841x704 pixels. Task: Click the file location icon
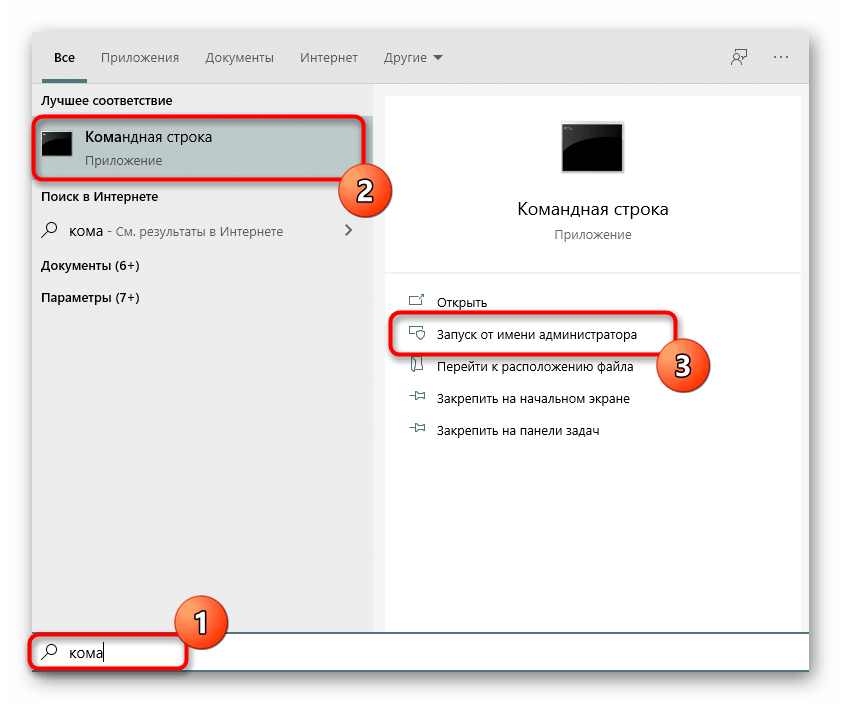click(417, 366)
